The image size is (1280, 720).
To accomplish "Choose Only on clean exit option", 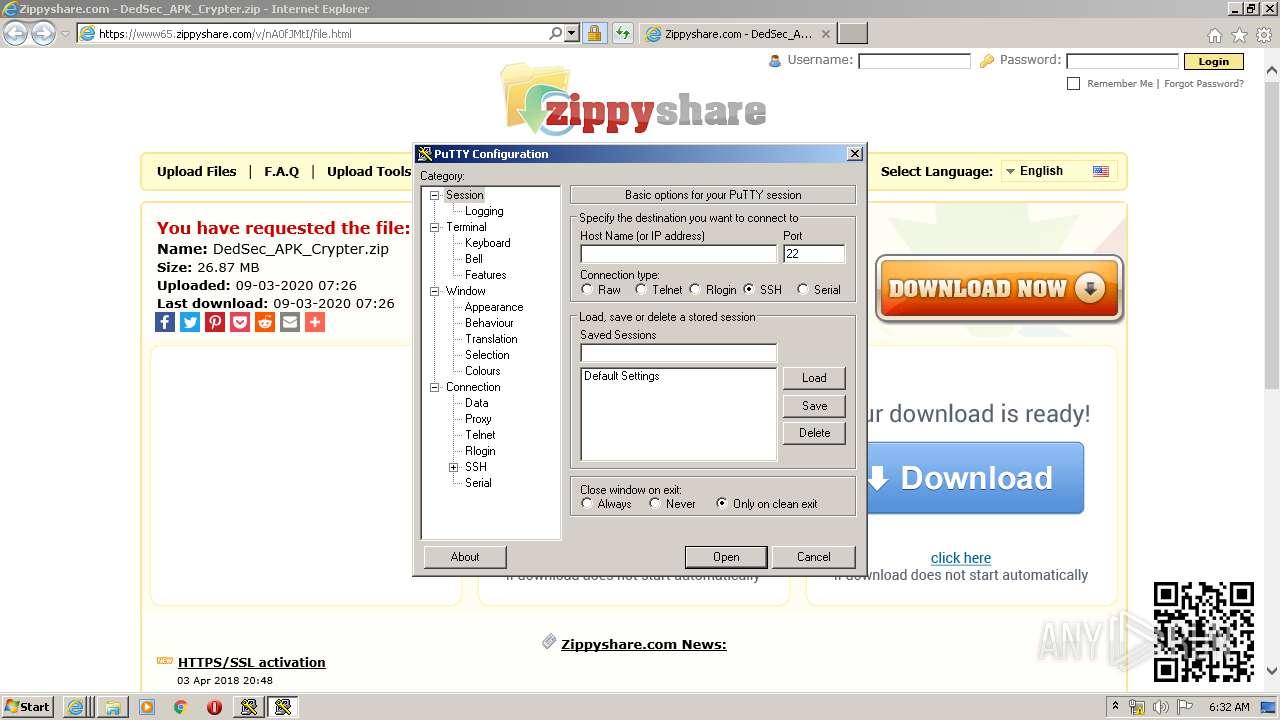I will (722, 503).
